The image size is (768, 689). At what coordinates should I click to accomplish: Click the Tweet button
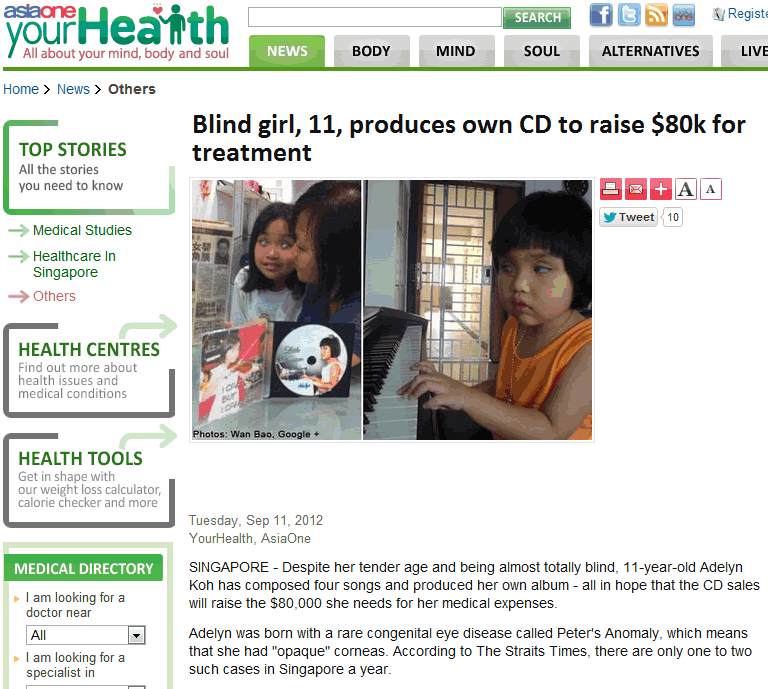[628, 217]
